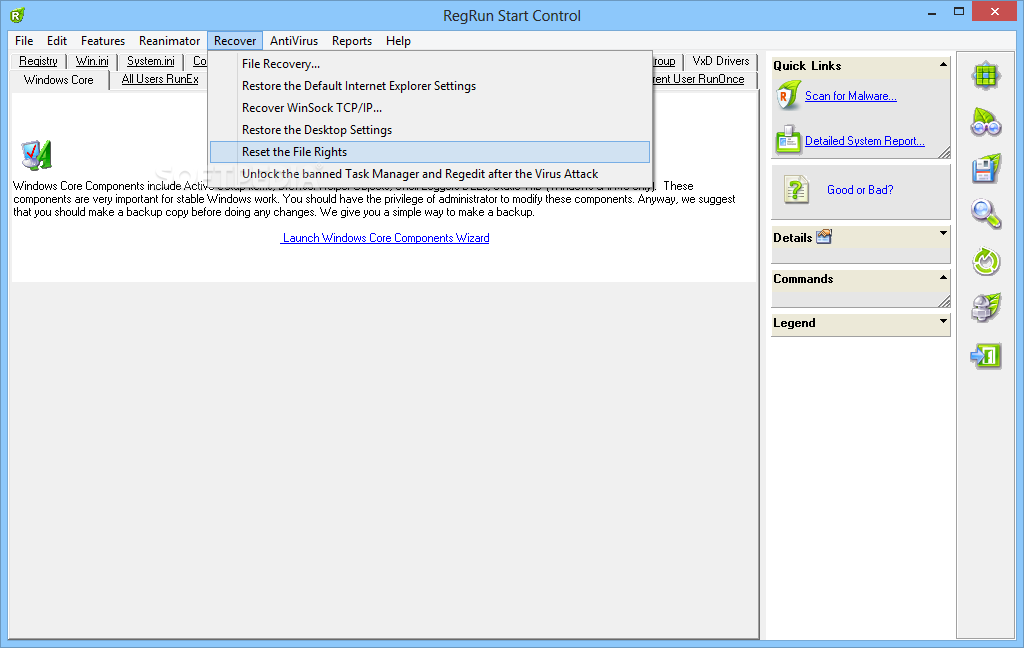Screen dimensions: 1024x648
Task: Open the Features menu
Action: coord(103,40)
